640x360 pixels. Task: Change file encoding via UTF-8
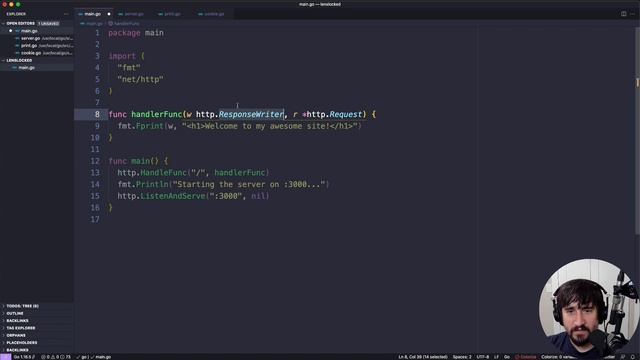[x=482, y=357]
